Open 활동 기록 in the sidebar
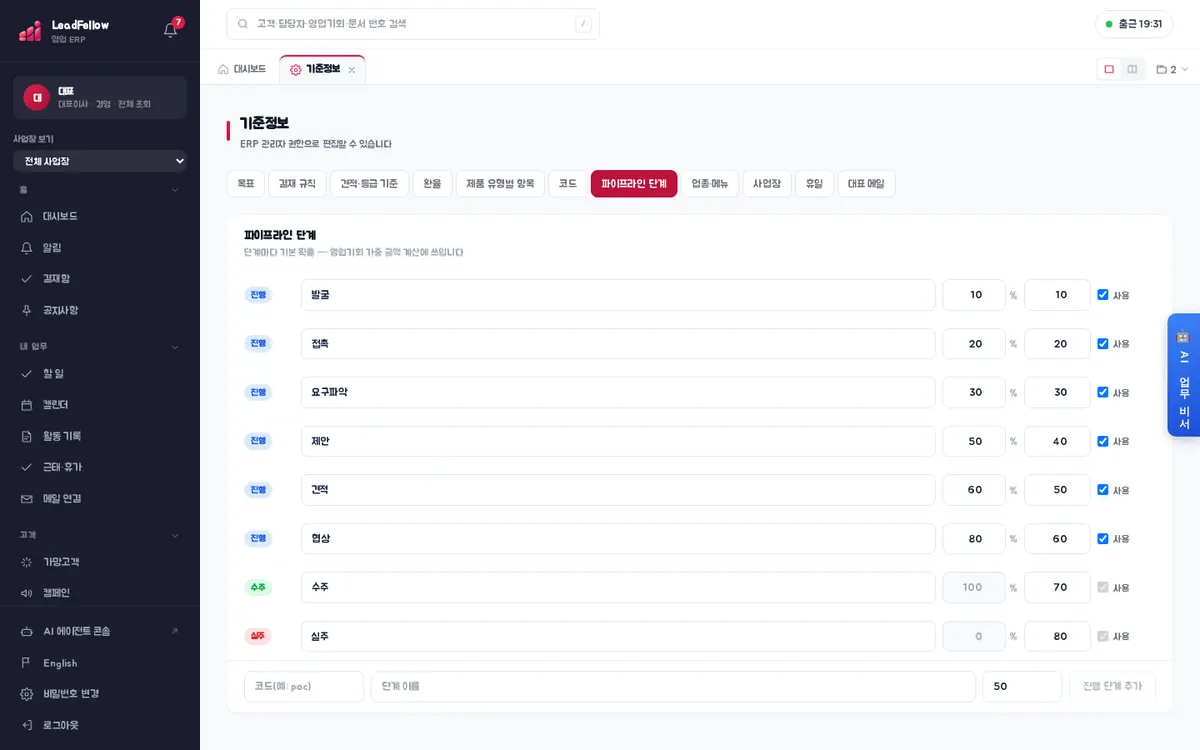Screen dimensions: 1200x750 click(x=100, y=436)
